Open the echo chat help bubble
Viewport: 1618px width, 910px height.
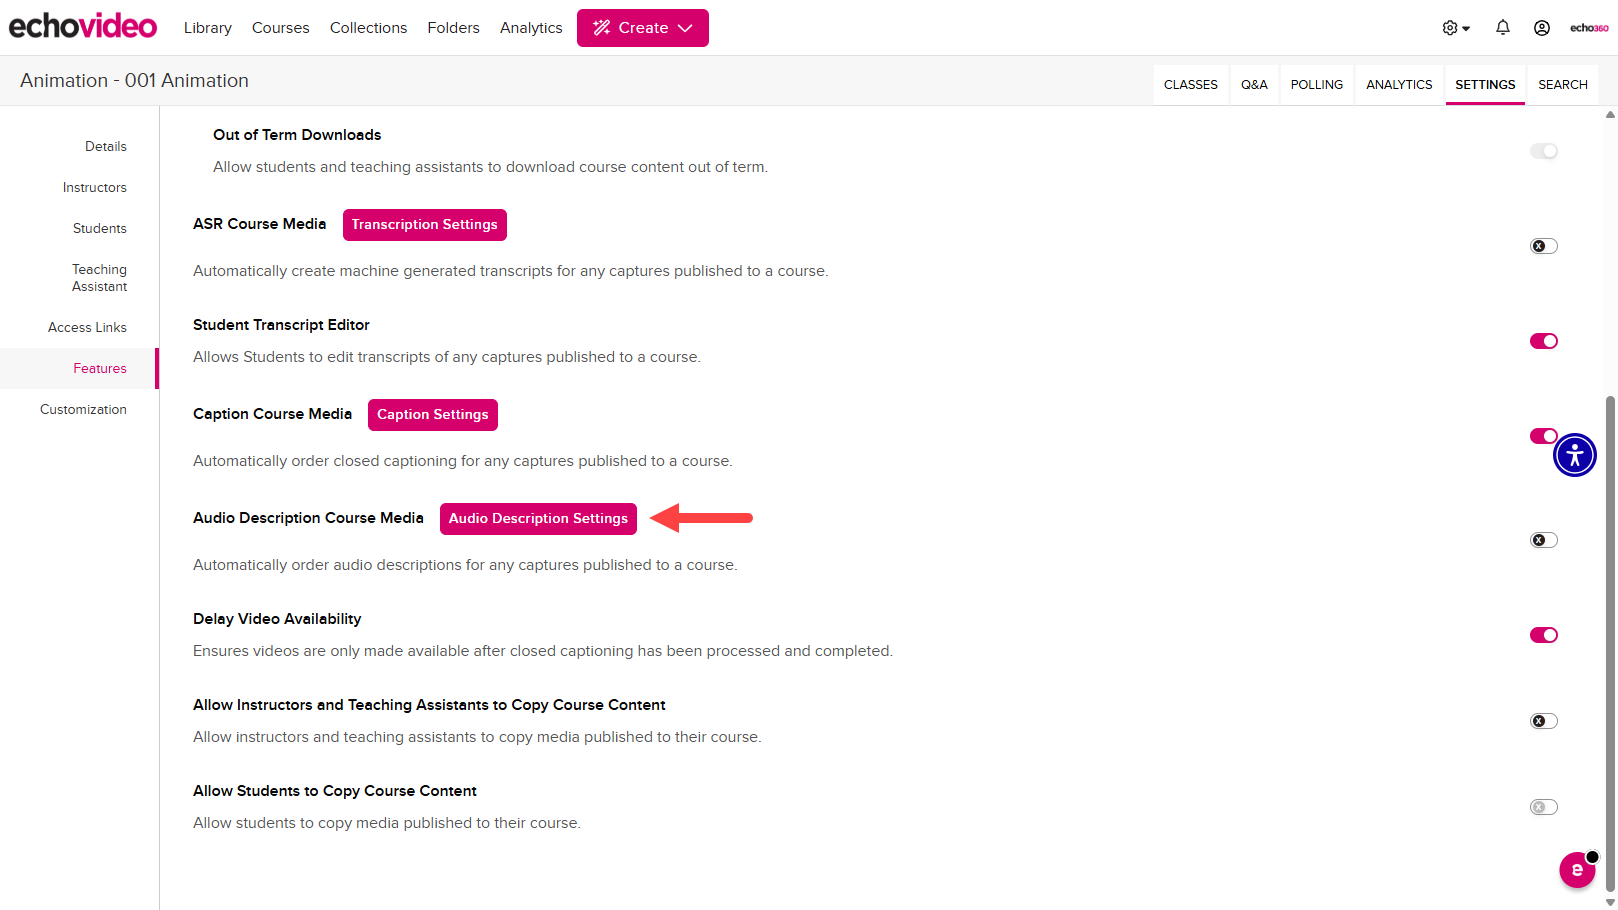tap(1578, 869)
